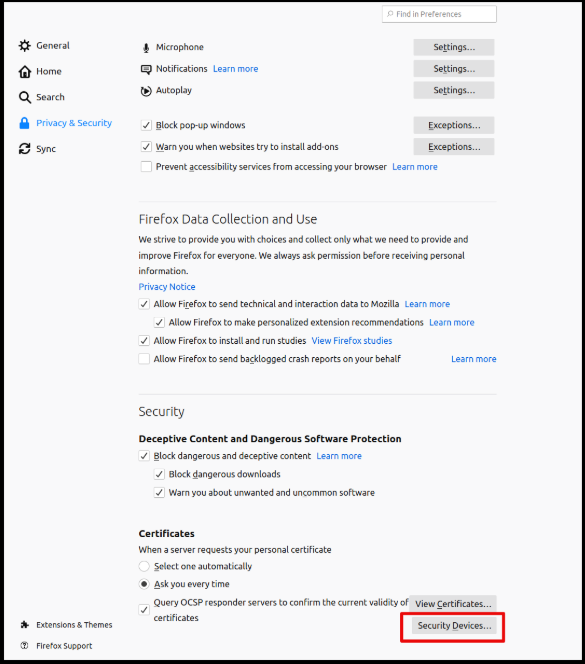Open General preferences gear icon
Screen dimensions: 585x664
pyautogui.click(x=25, y=46)
